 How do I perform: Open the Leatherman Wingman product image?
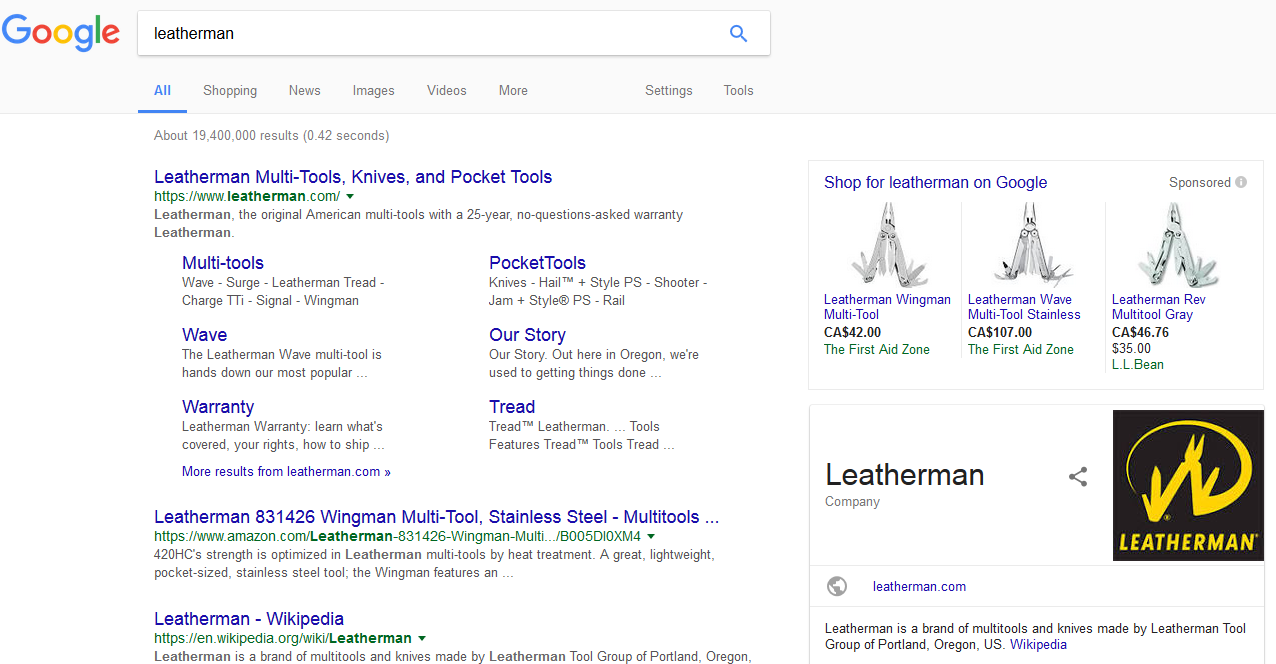(x=885, y=244)
